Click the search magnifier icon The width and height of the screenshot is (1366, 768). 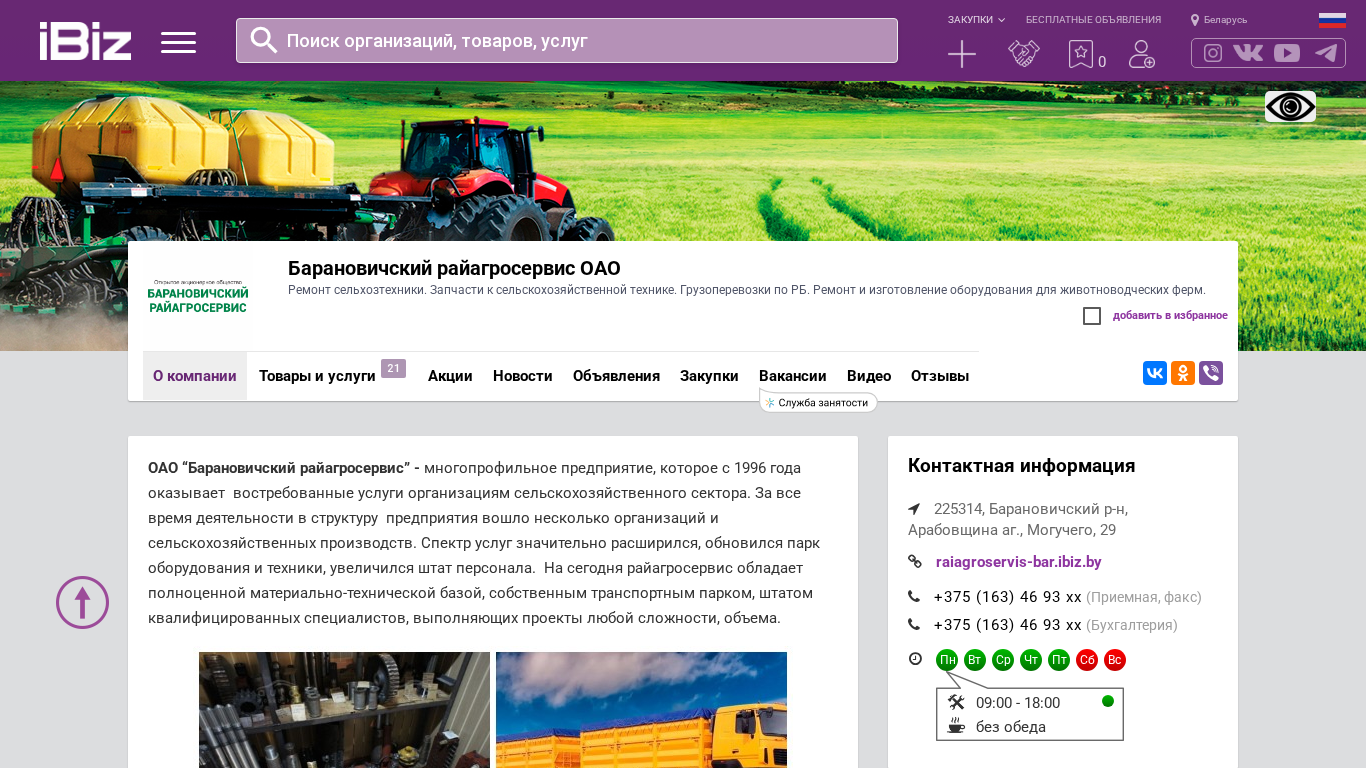pyautogui.click(x=264, y=40)
